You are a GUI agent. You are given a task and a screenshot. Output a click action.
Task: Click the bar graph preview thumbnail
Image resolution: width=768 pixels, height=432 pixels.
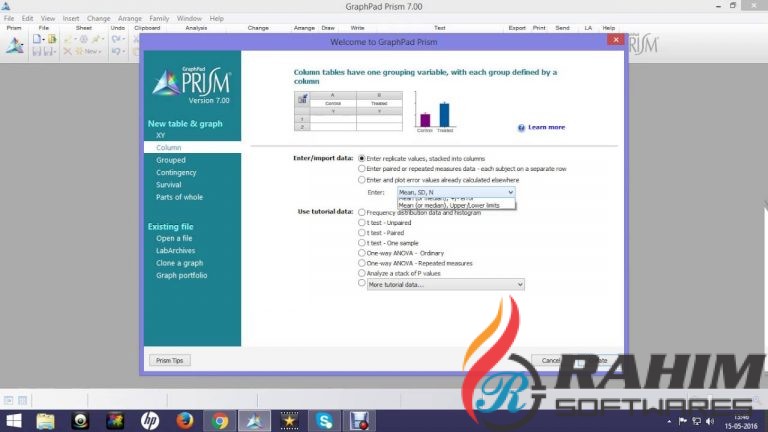point(435,112)
